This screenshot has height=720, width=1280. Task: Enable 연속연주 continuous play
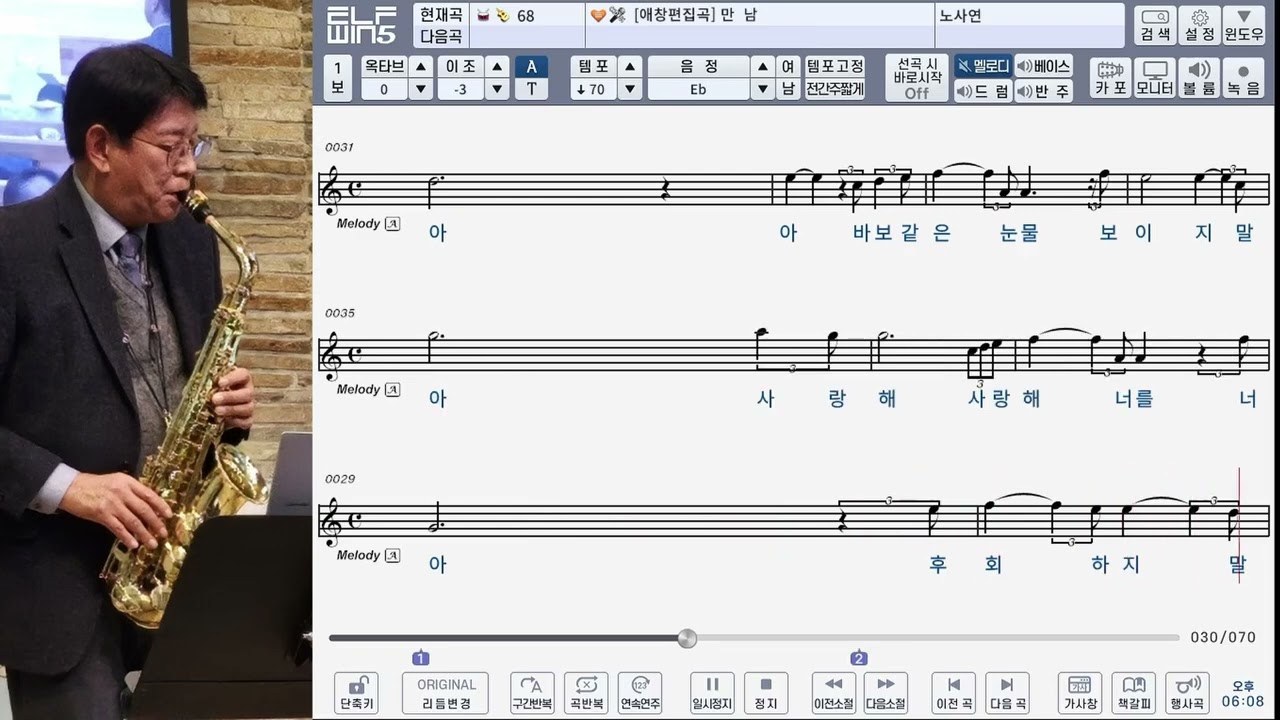tap(640, 693)
